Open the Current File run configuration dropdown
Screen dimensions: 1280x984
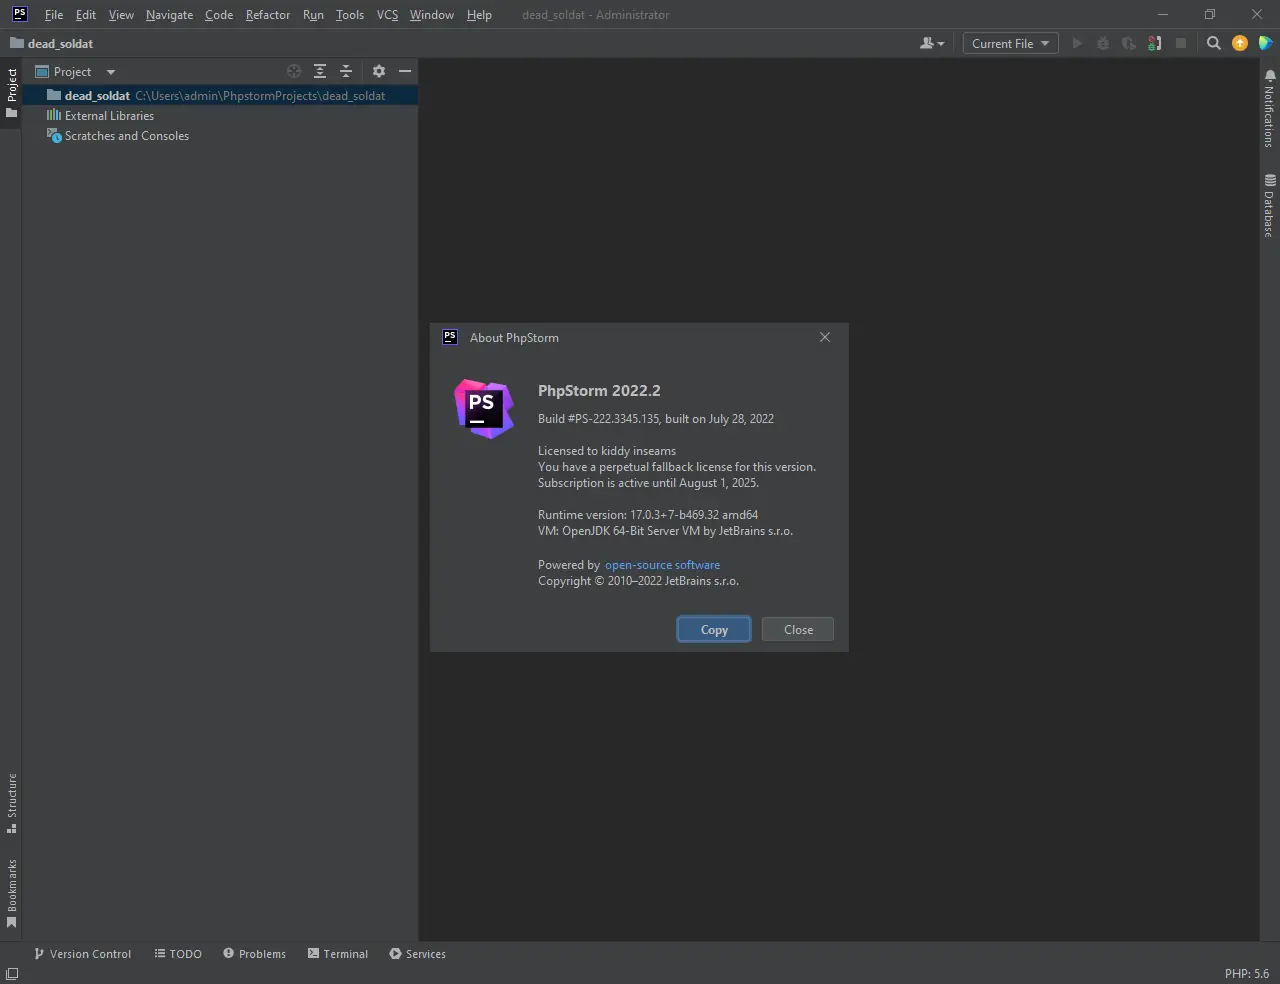click(1010, 44)
